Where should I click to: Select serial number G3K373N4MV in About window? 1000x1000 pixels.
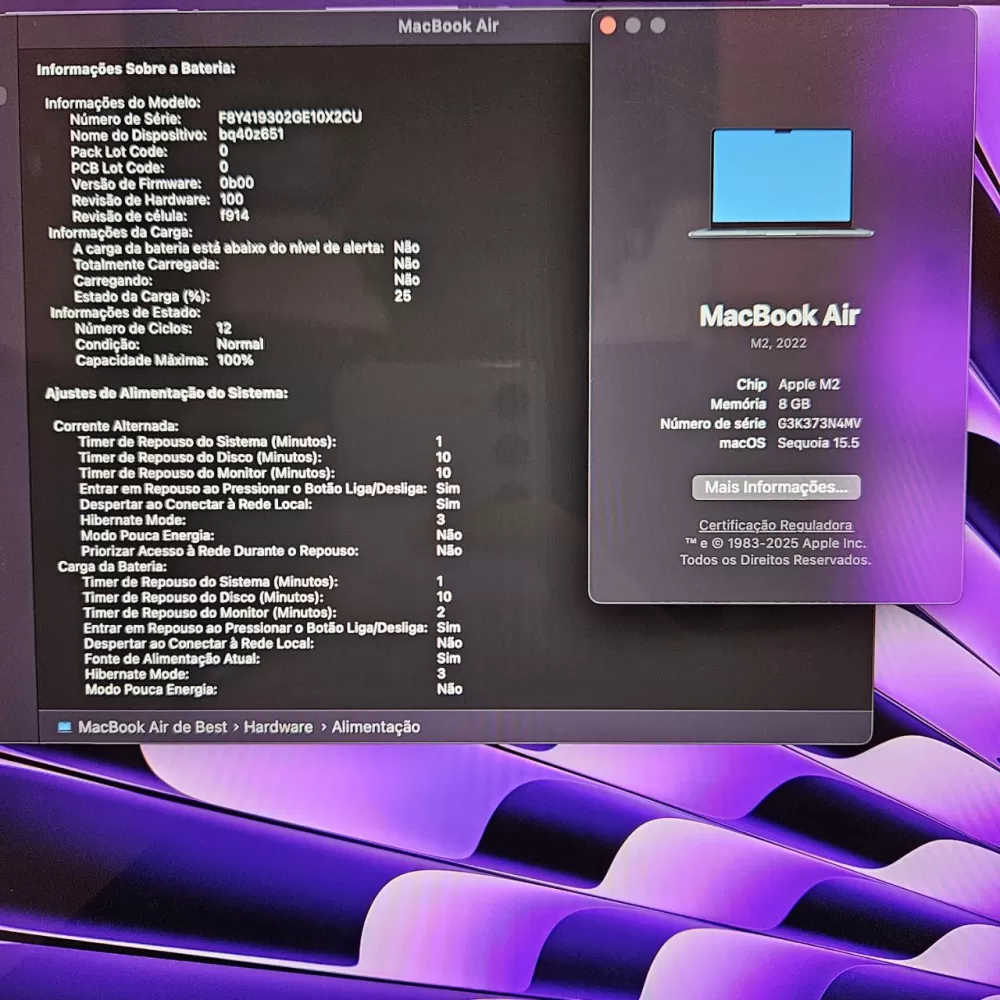pyautogui.click(x=820, y=423)
